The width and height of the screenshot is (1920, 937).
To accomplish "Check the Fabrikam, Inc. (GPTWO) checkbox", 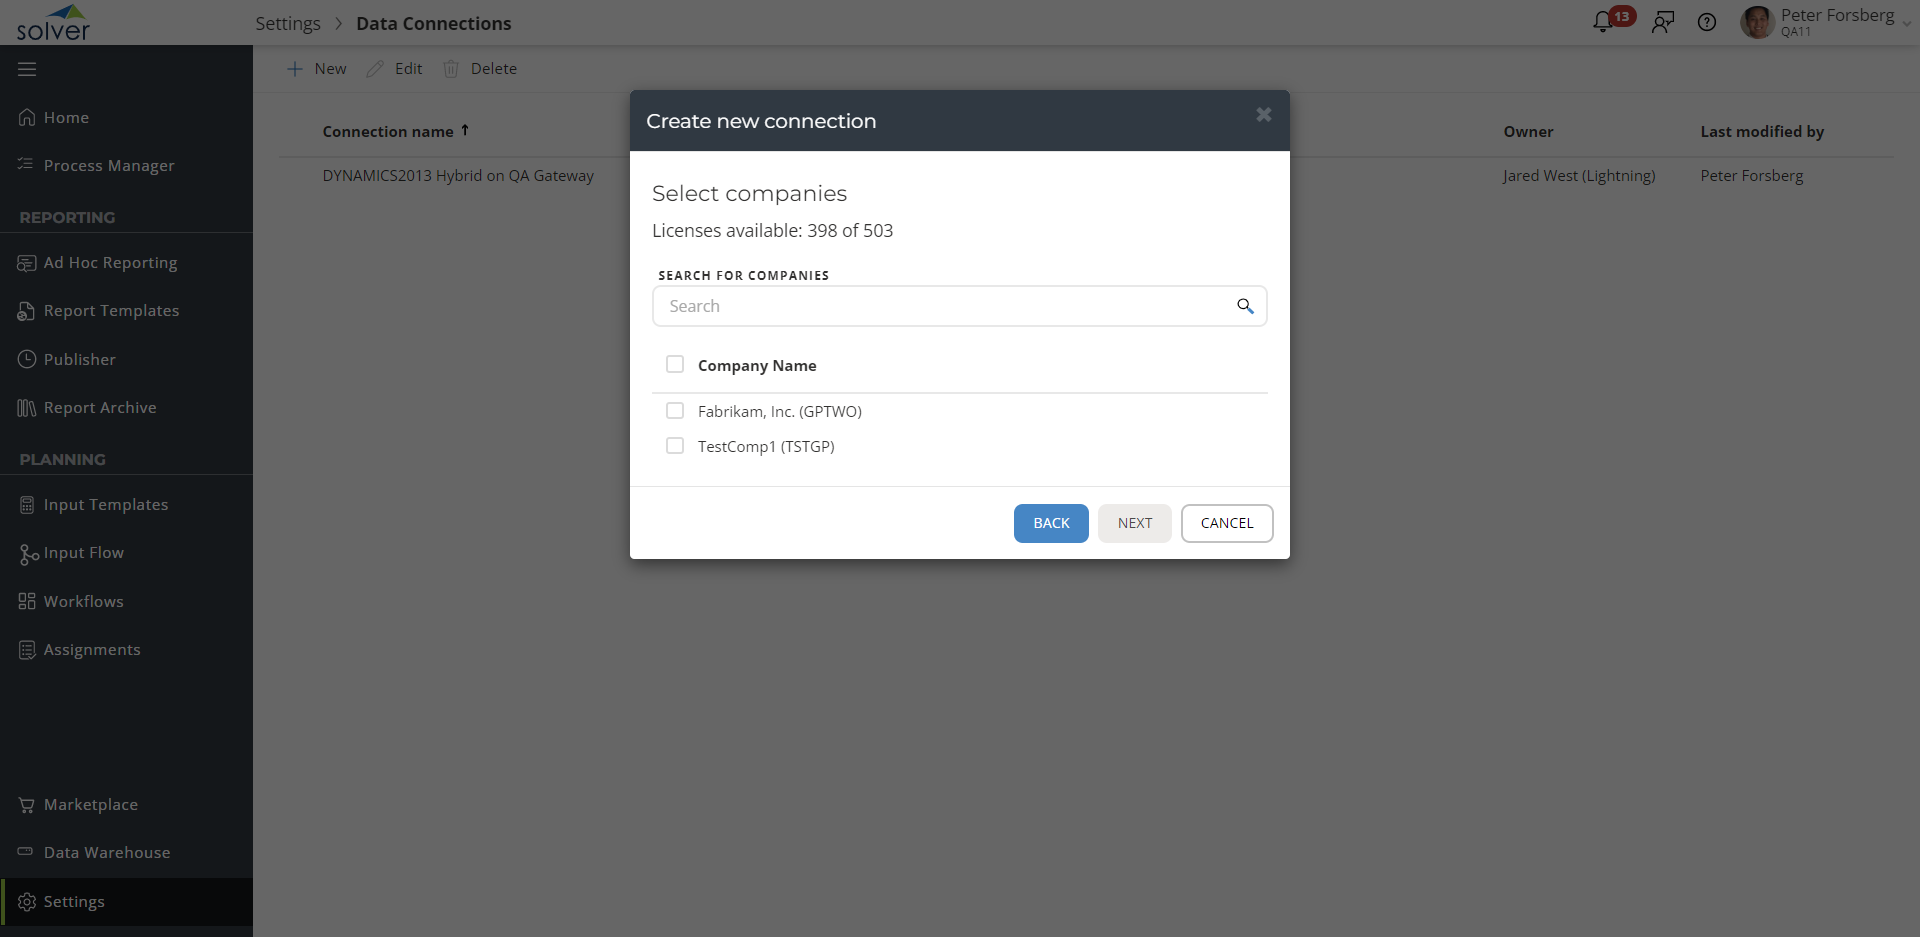I will pyautogui.click(x=675, y=411).
